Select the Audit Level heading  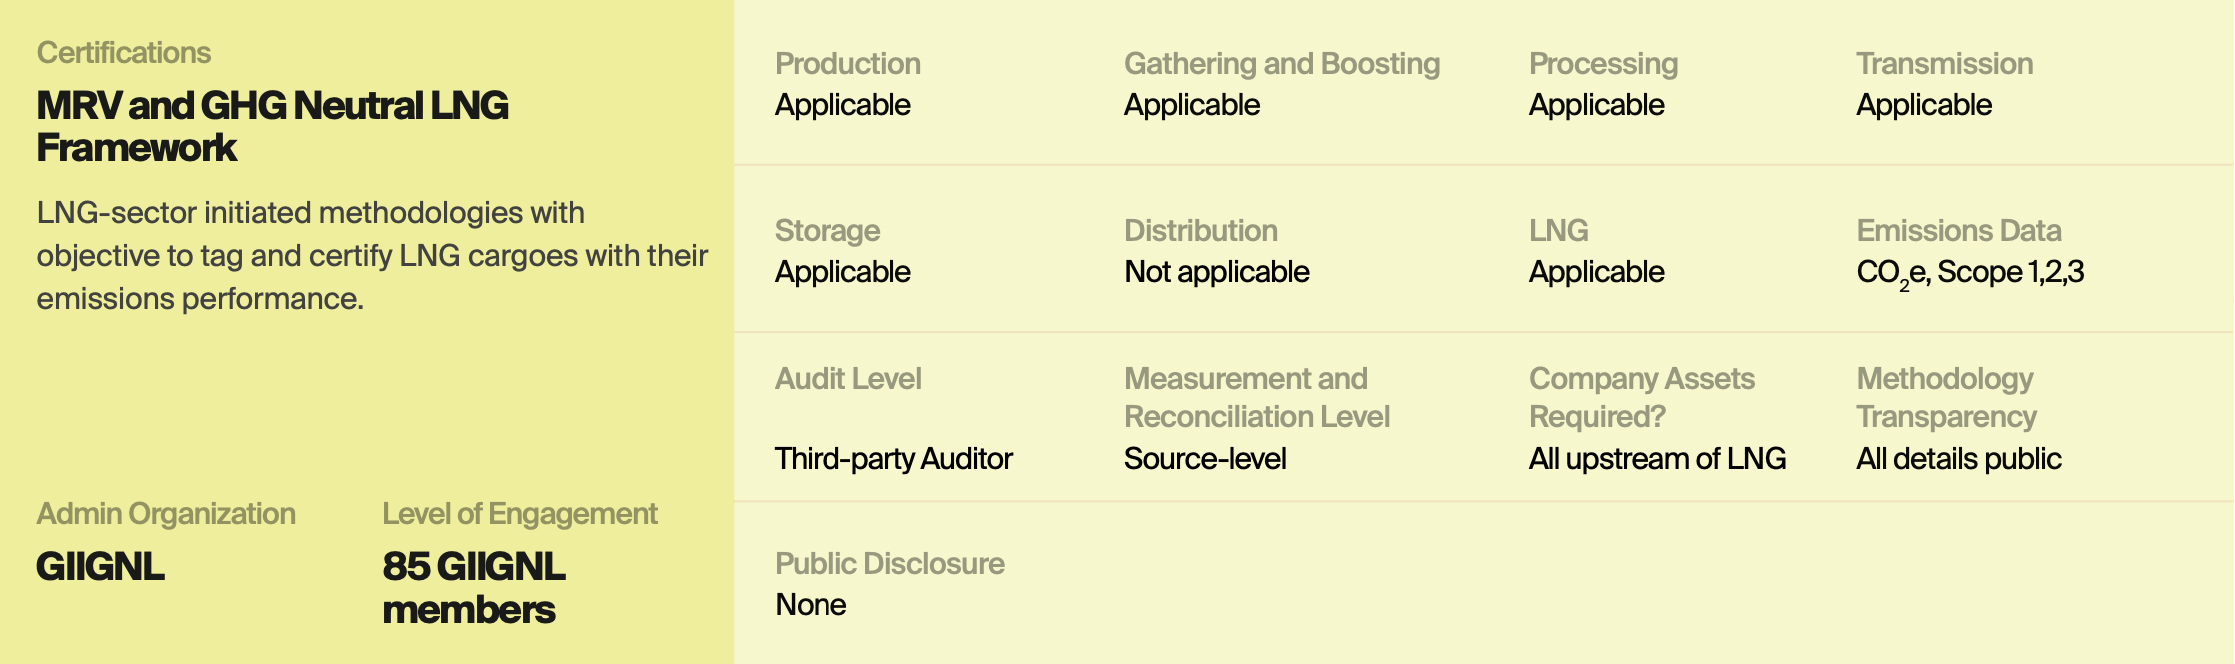(848, 379)
